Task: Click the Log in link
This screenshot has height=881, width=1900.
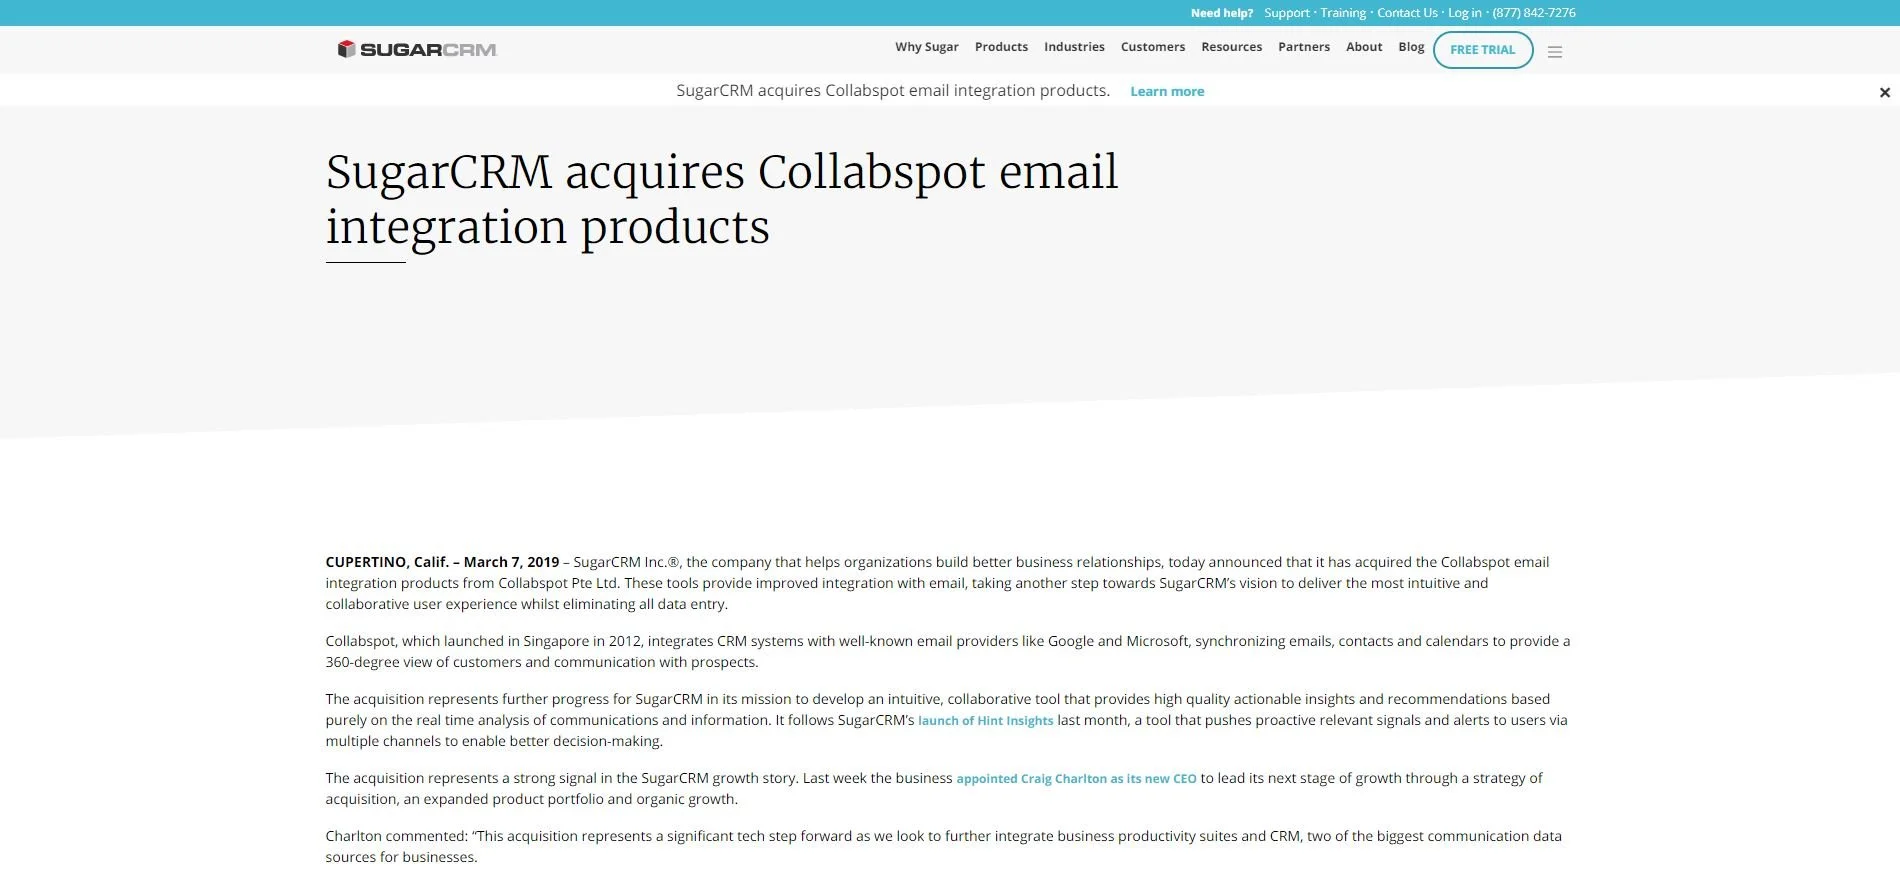Action: tap(1465, 13)
